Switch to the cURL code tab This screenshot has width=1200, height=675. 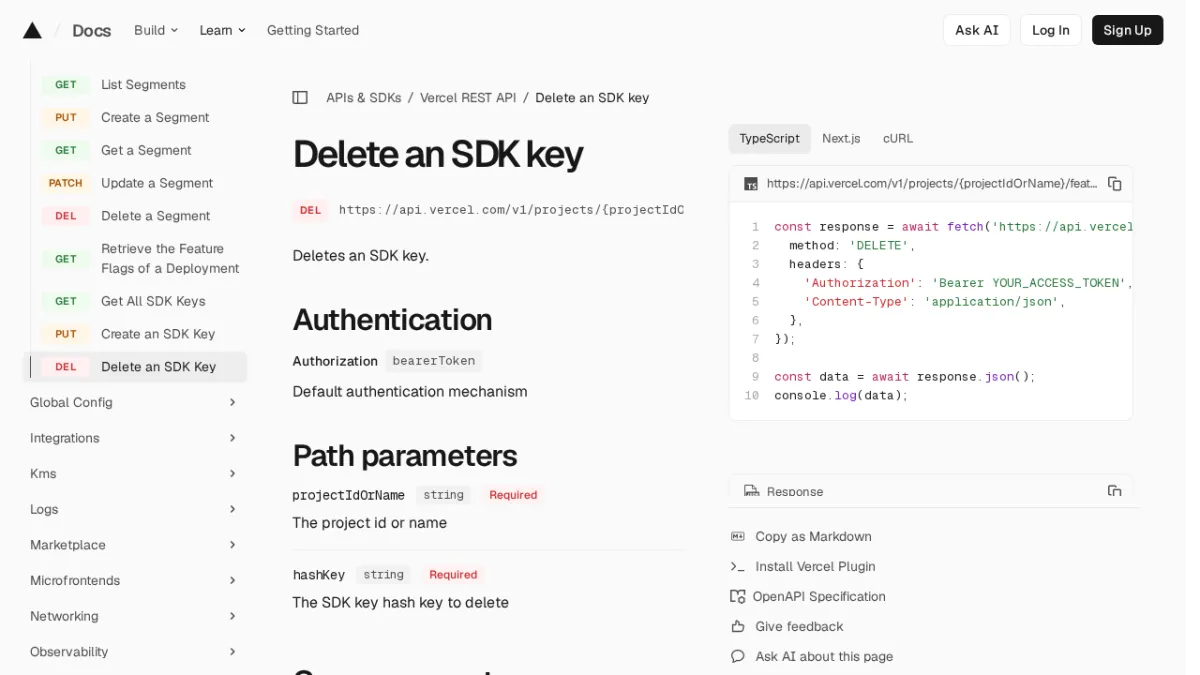point(898,139)
